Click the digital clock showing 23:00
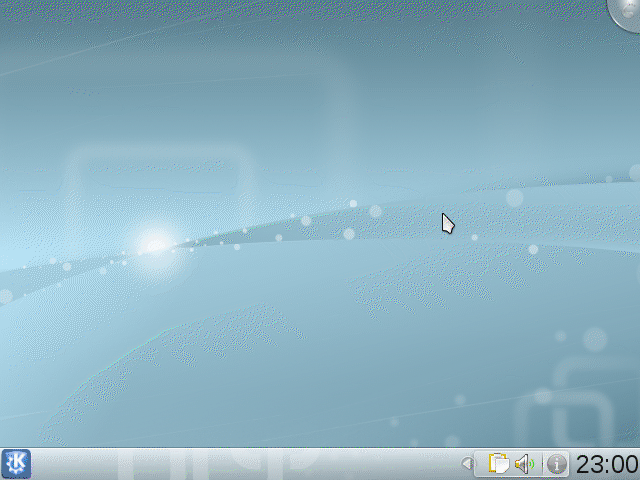 point(607,464)
